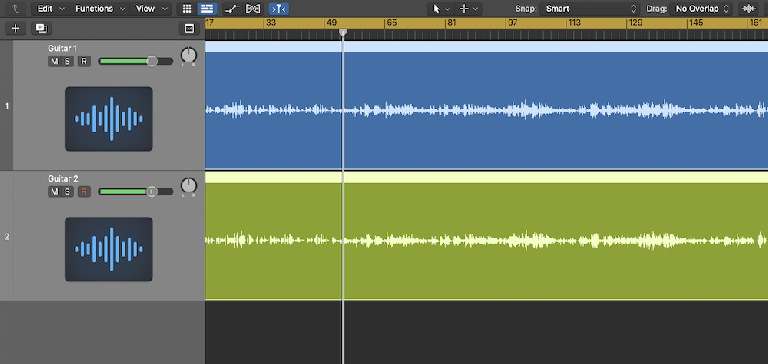
Task: Toggle the automation curve button
Action: tap(231, 8)
